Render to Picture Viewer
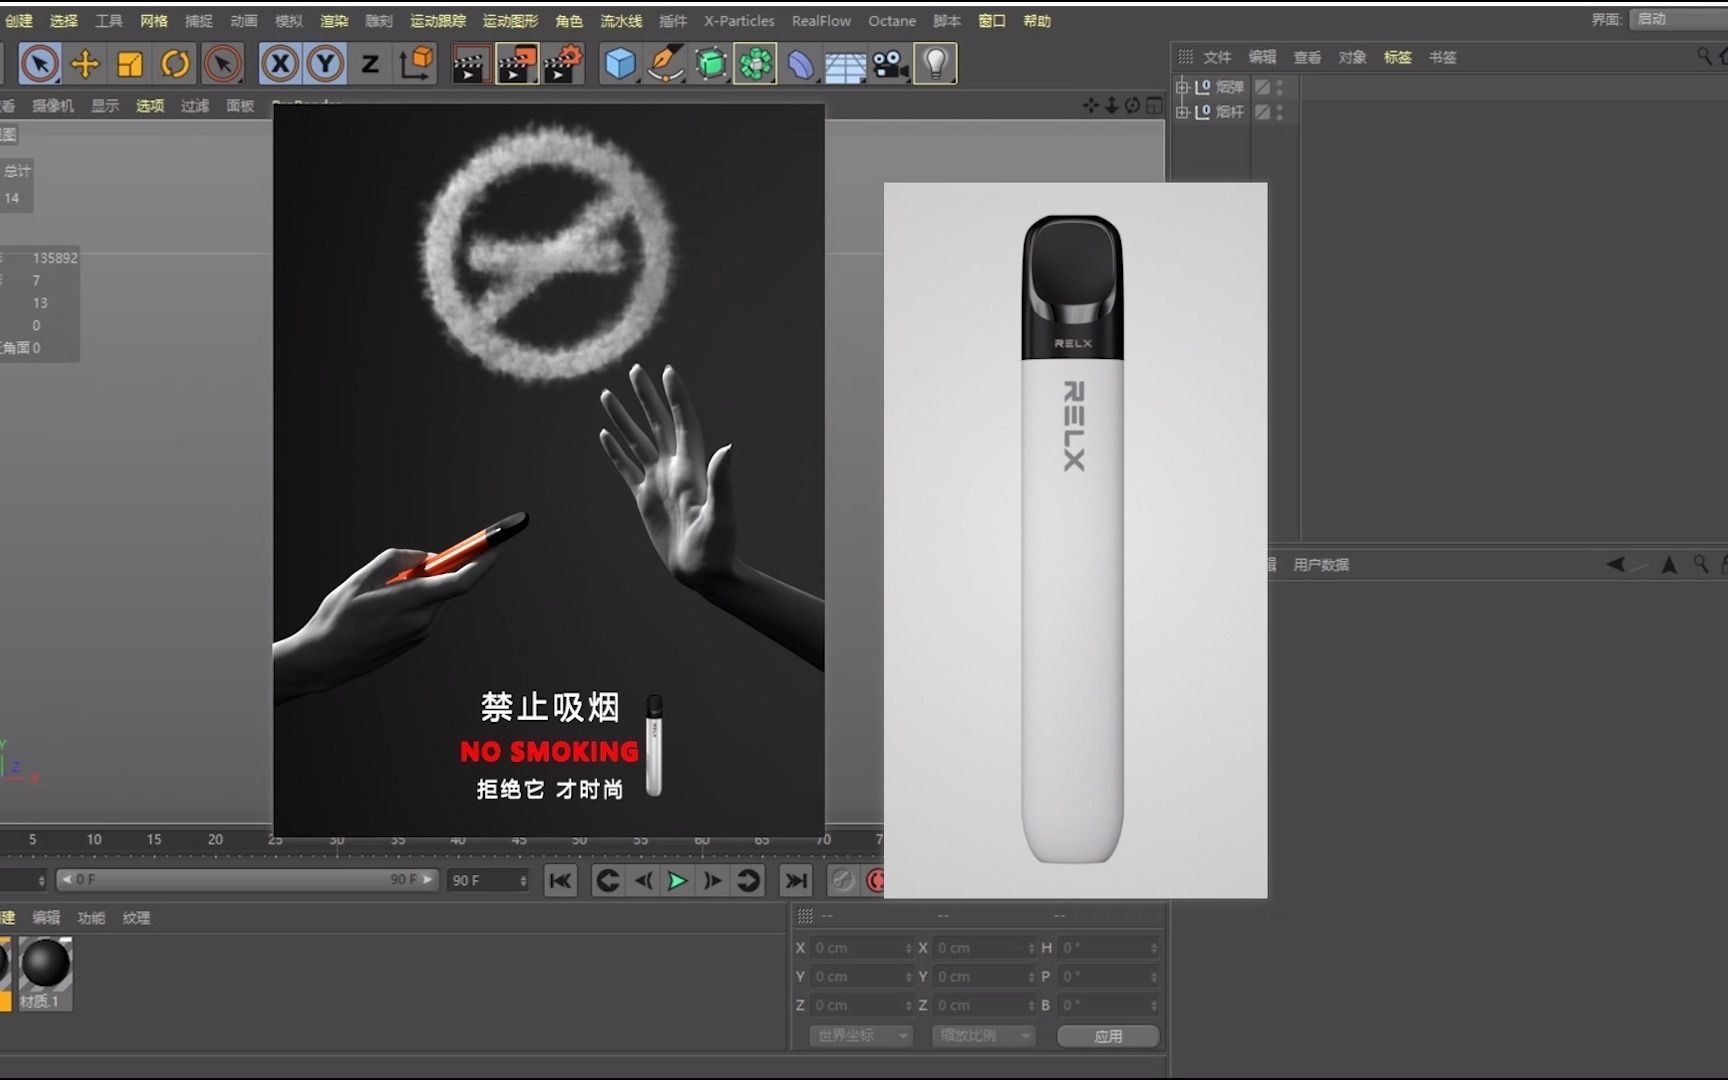Screen dimensions: 1728x1080 [517, 64]
